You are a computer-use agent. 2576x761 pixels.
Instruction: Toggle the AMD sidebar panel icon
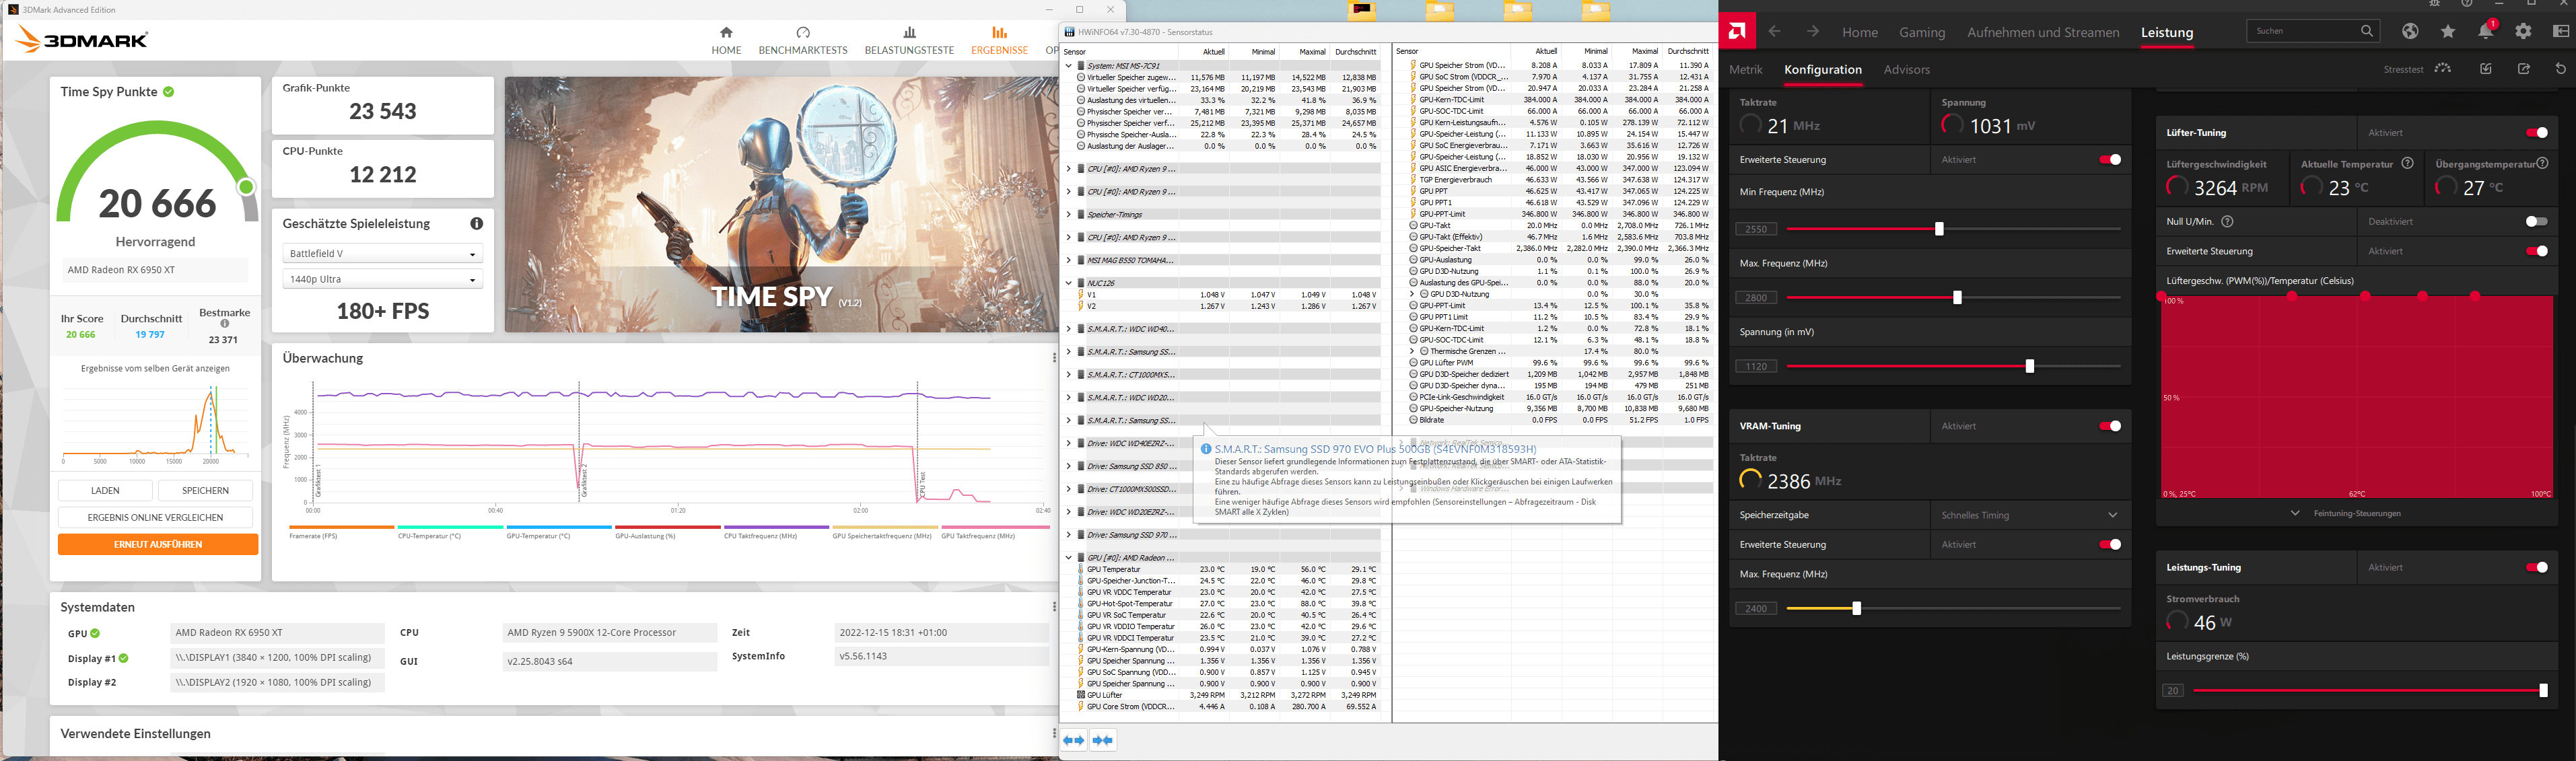point(2561,32)
